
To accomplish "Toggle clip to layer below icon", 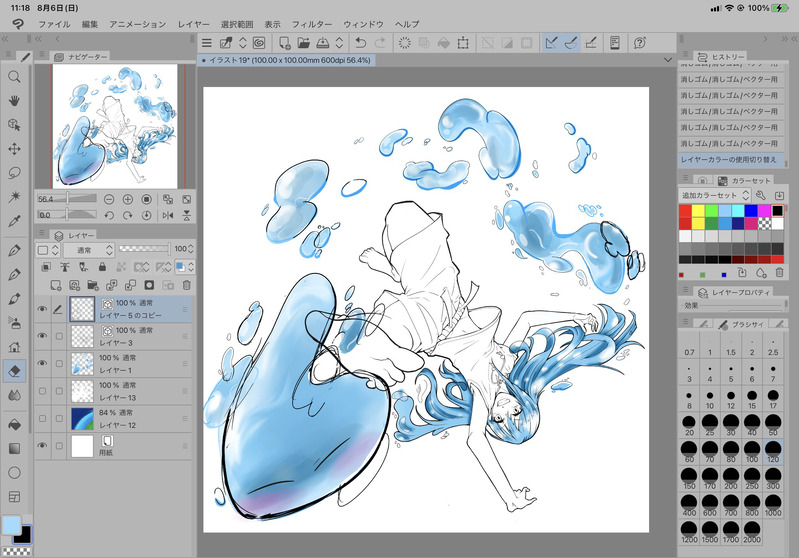I will (46, 267).
